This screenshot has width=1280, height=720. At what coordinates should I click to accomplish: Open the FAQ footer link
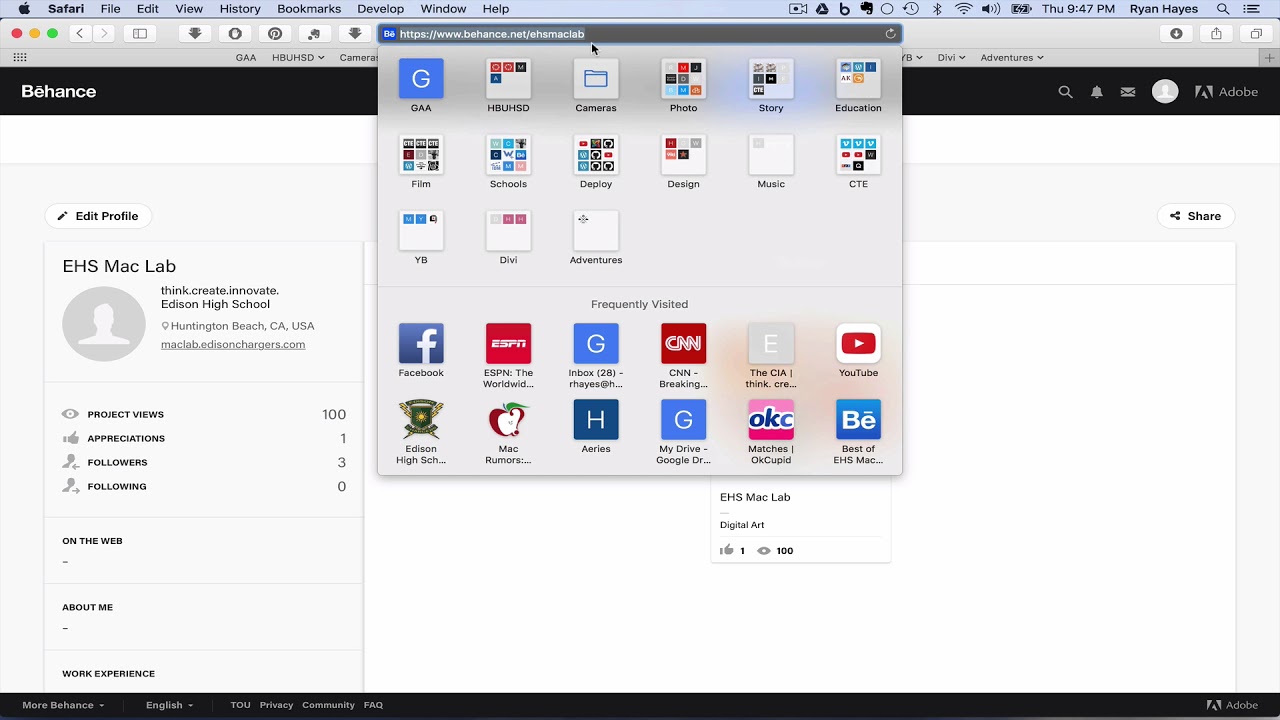pos(373,705)
